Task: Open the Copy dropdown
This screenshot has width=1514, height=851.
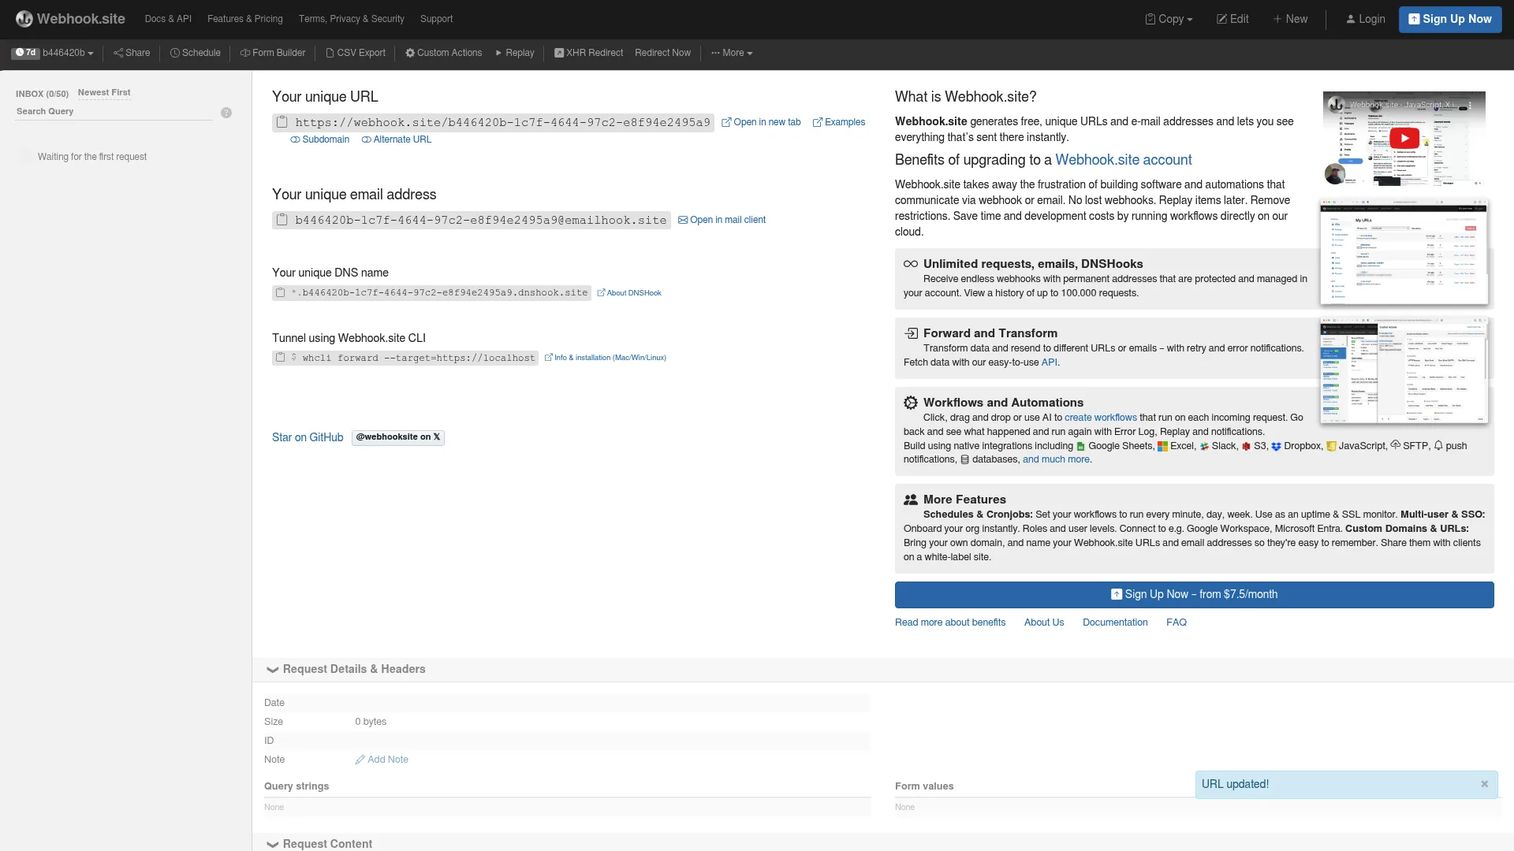Action: pyautogui.click(x=1169, y=19)
